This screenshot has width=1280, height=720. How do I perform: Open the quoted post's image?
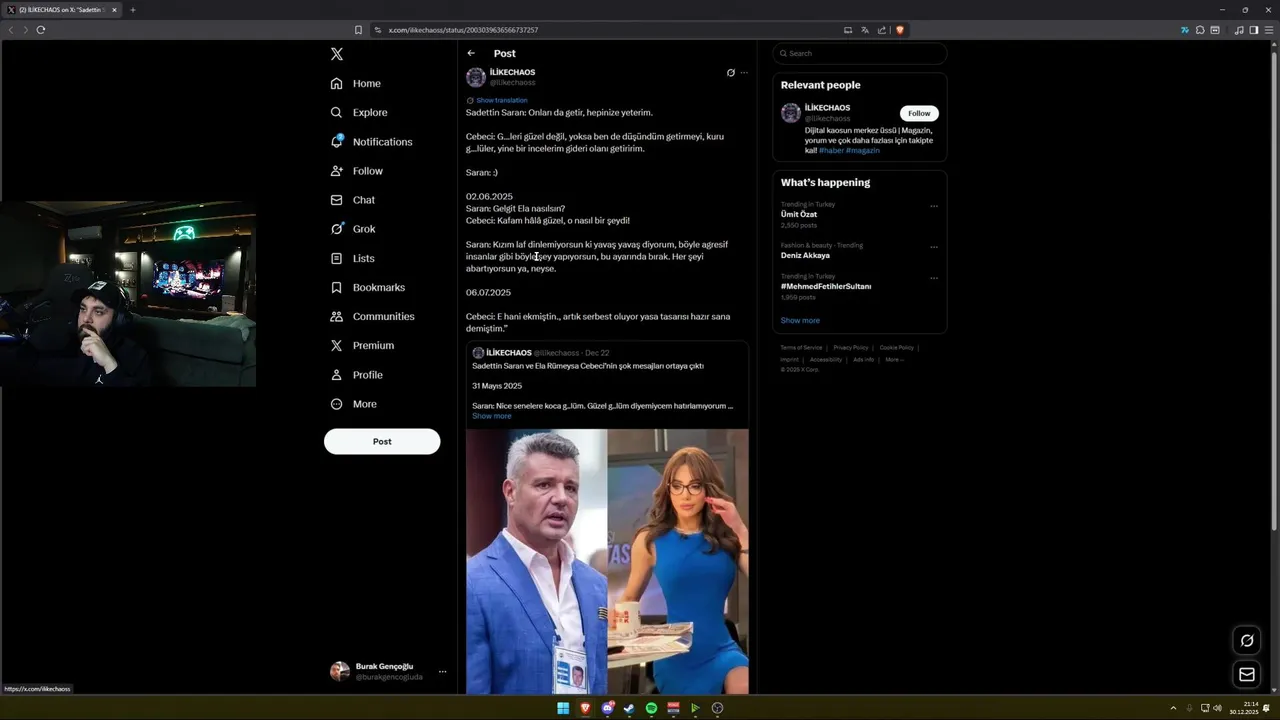pos(607,561)
